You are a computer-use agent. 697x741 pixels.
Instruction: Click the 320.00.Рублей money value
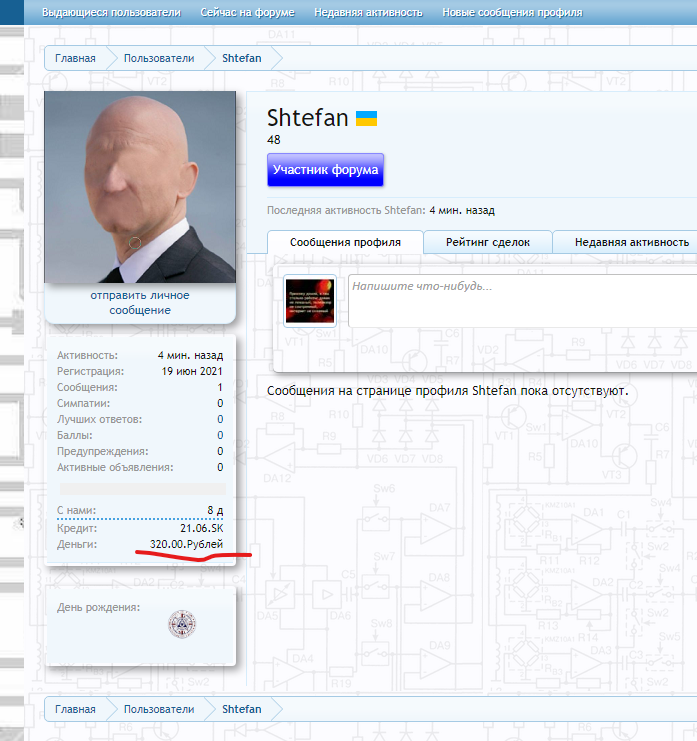click(x=186, y=544)
